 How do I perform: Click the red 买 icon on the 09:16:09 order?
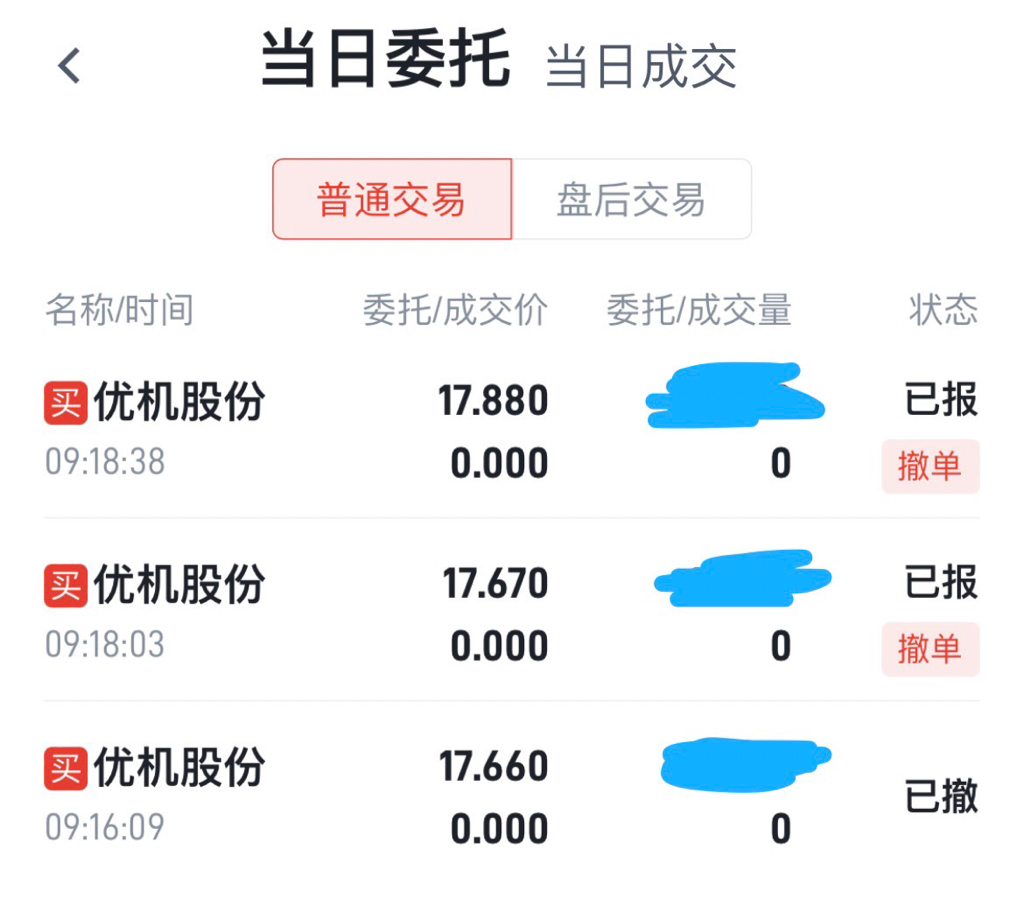tap(66, 768)
